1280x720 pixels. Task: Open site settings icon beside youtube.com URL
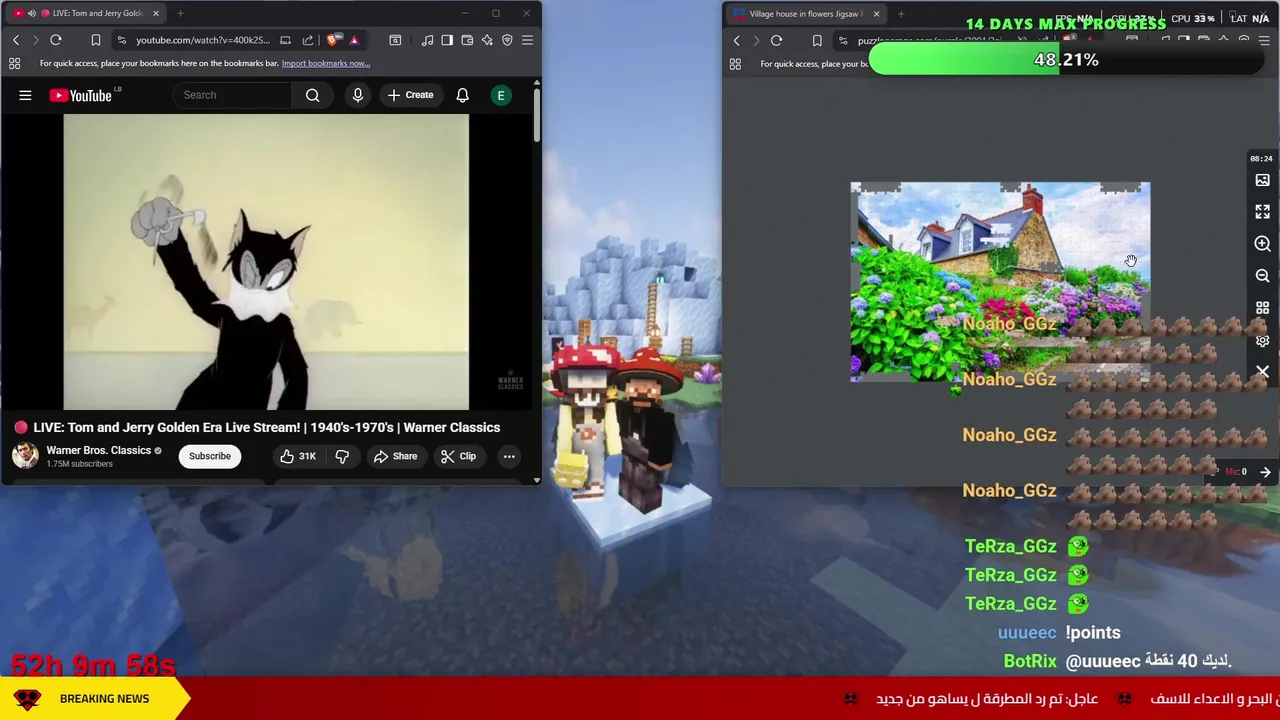[x=122, y=40]
